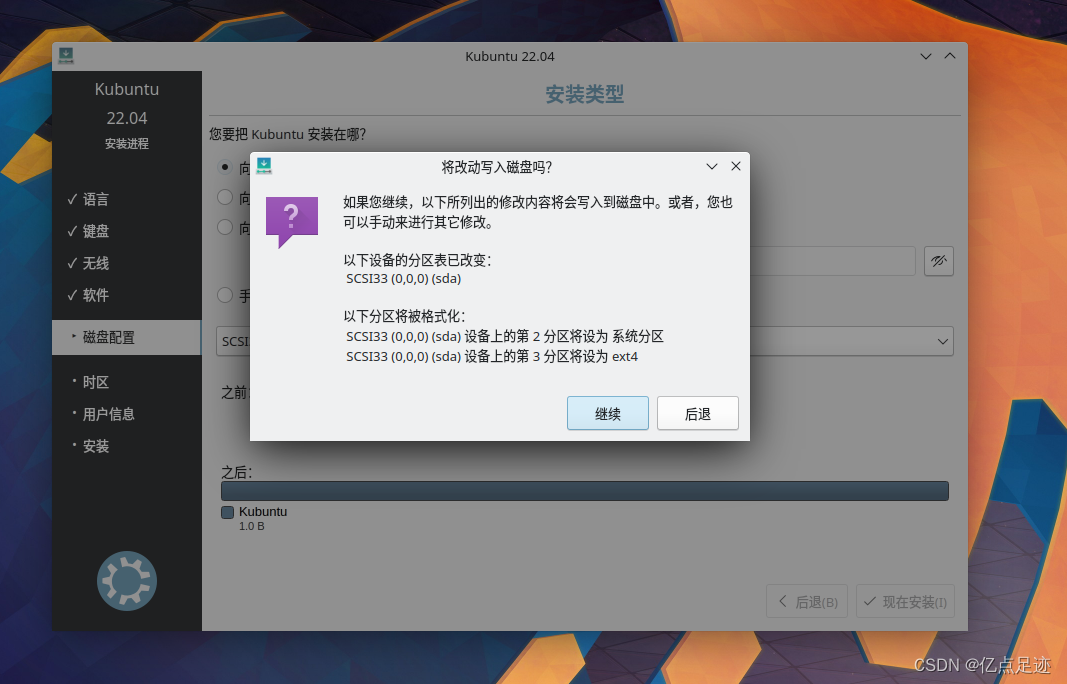Click the Kubuntu partition color swatch
This screenshot has height=684, width=1067.
(227, 512)
